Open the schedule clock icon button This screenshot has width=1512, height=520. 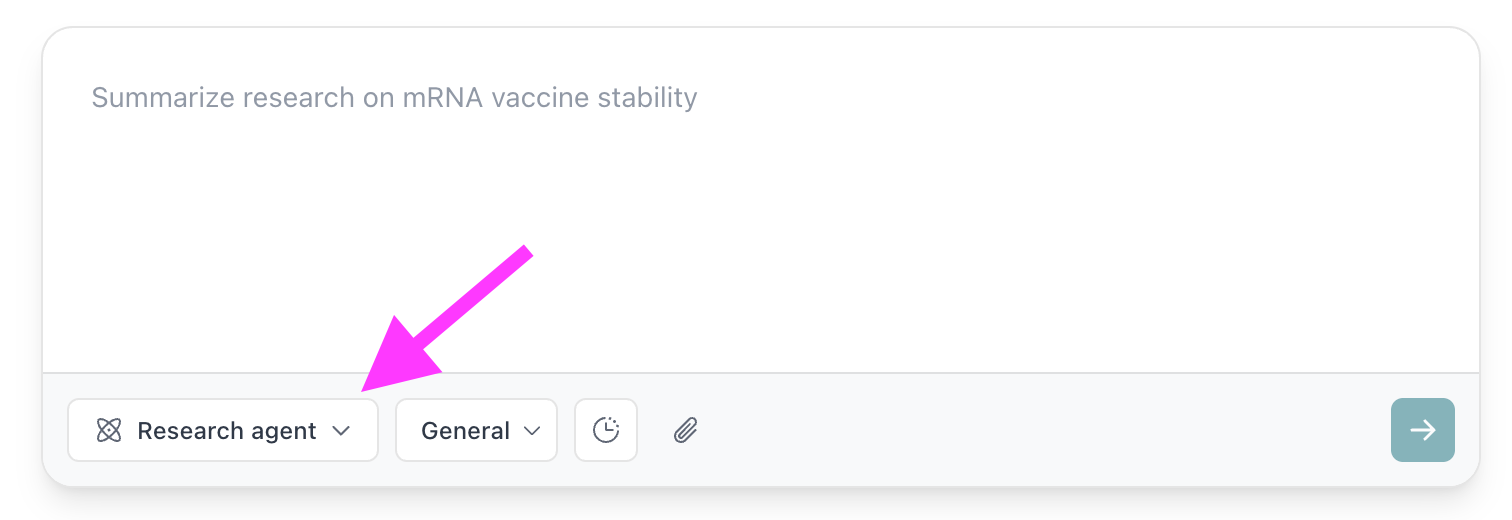(x=606, y=431)
